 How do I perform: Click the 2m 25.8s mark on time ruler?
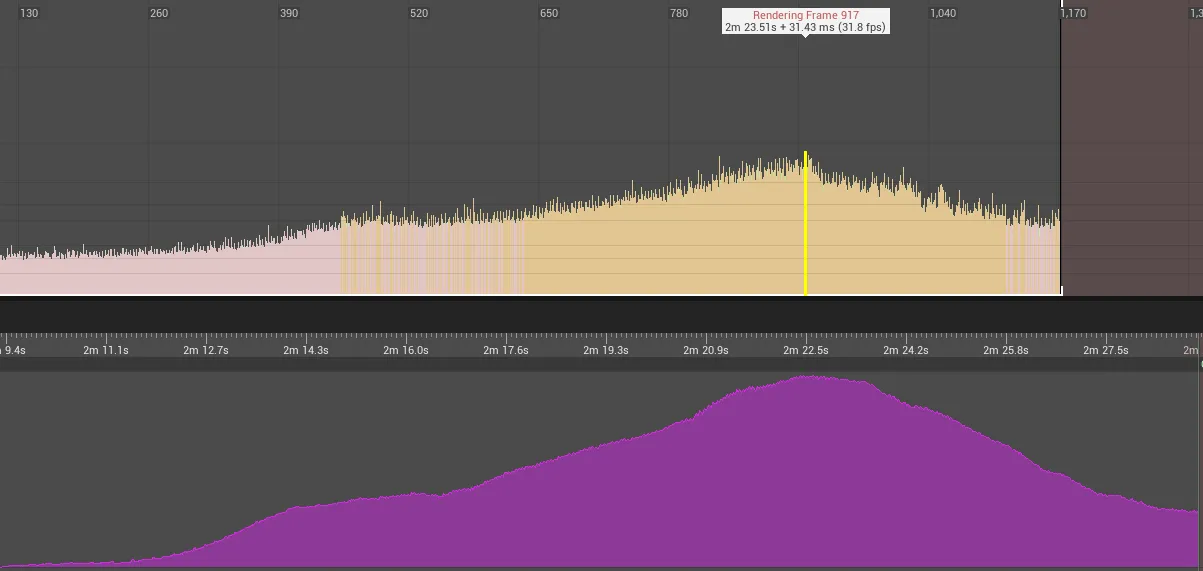tap(1006, 351)
